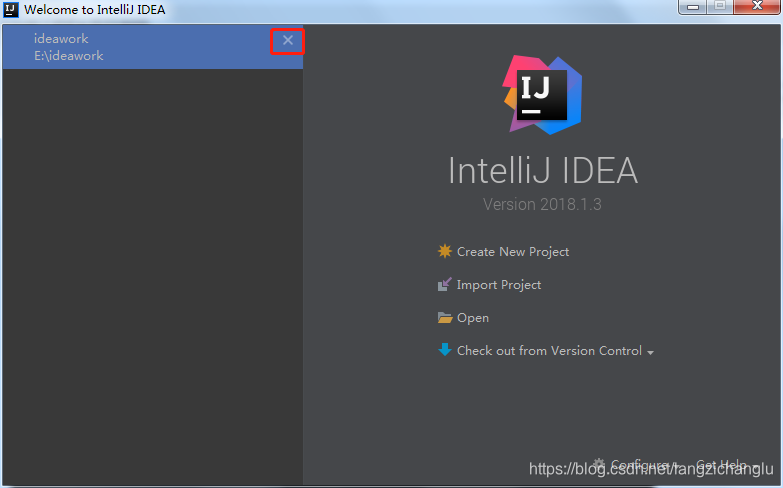
Task: Click the Version 2018.1.3 text
Action: (542, 204)
